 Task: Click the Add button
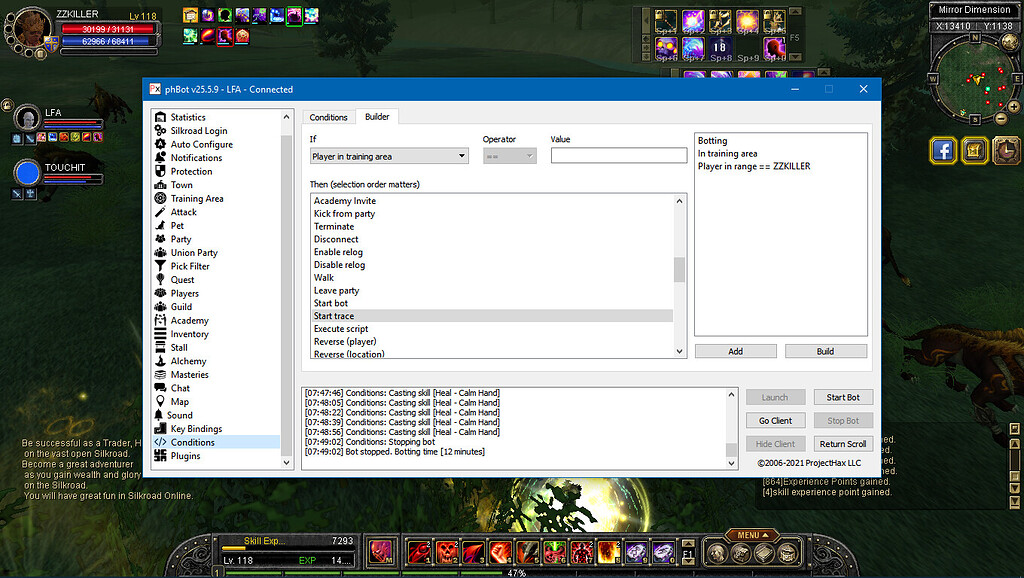tap(735, 351)
